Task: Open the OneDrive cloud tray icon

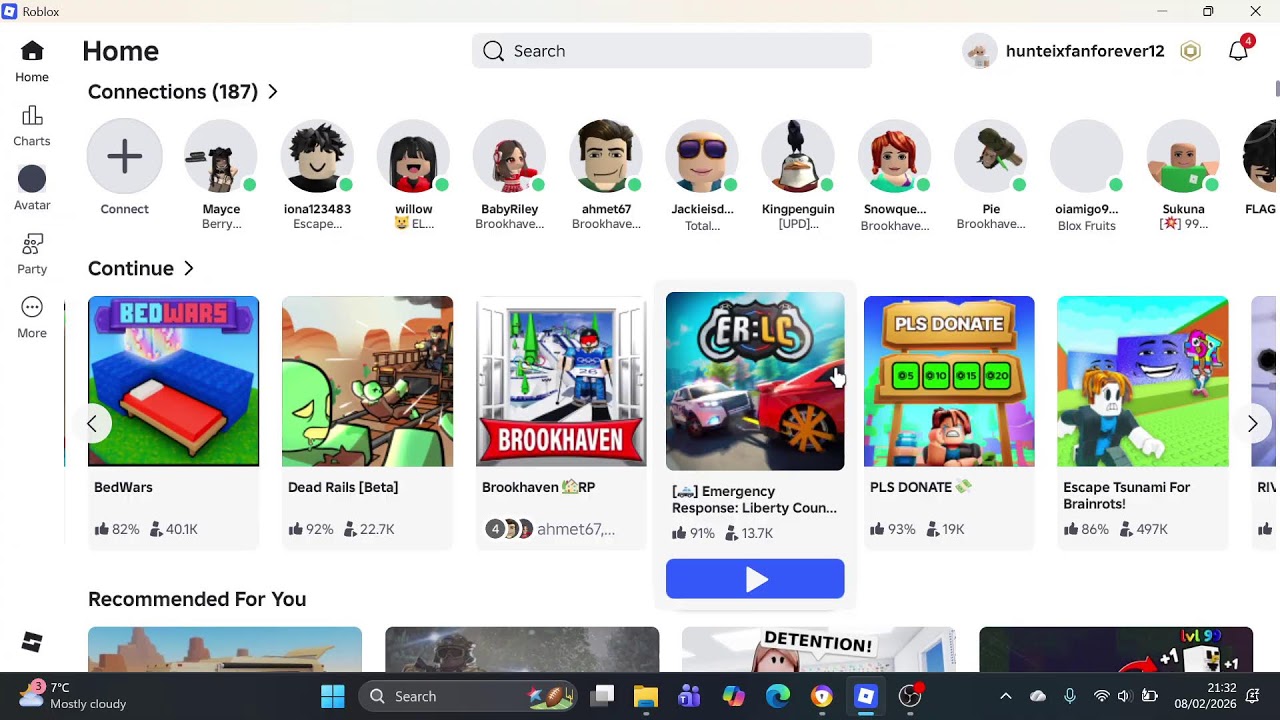Action: pos(1038,696)
